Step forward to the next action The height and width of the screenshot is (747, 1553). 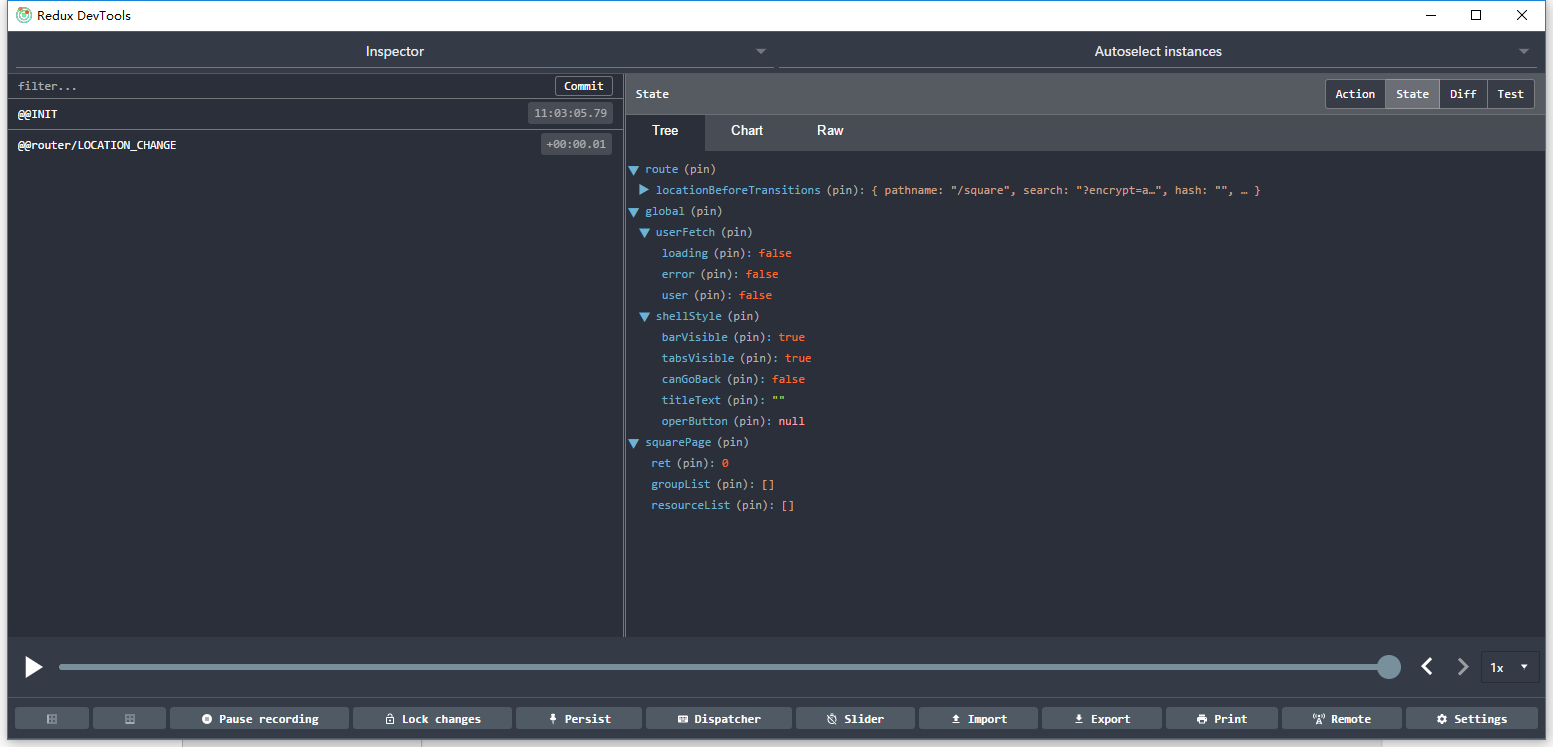pos(1463,667)
